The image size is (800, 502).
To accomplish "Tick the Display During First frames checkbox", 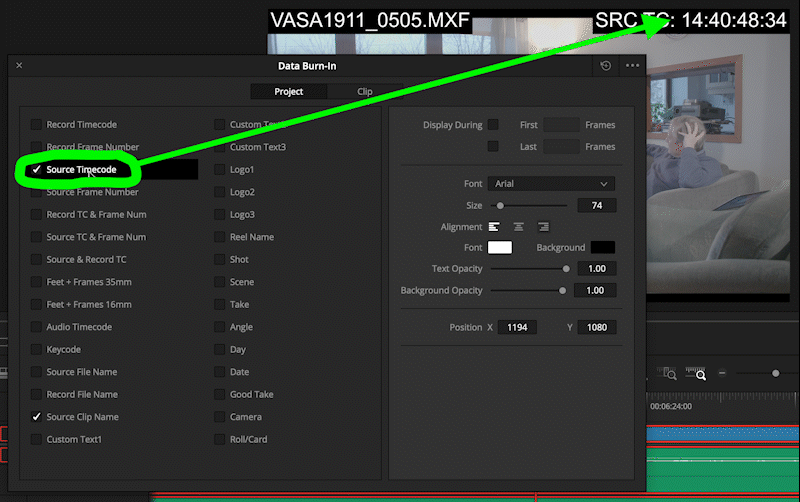I will [x=493, y=125].
